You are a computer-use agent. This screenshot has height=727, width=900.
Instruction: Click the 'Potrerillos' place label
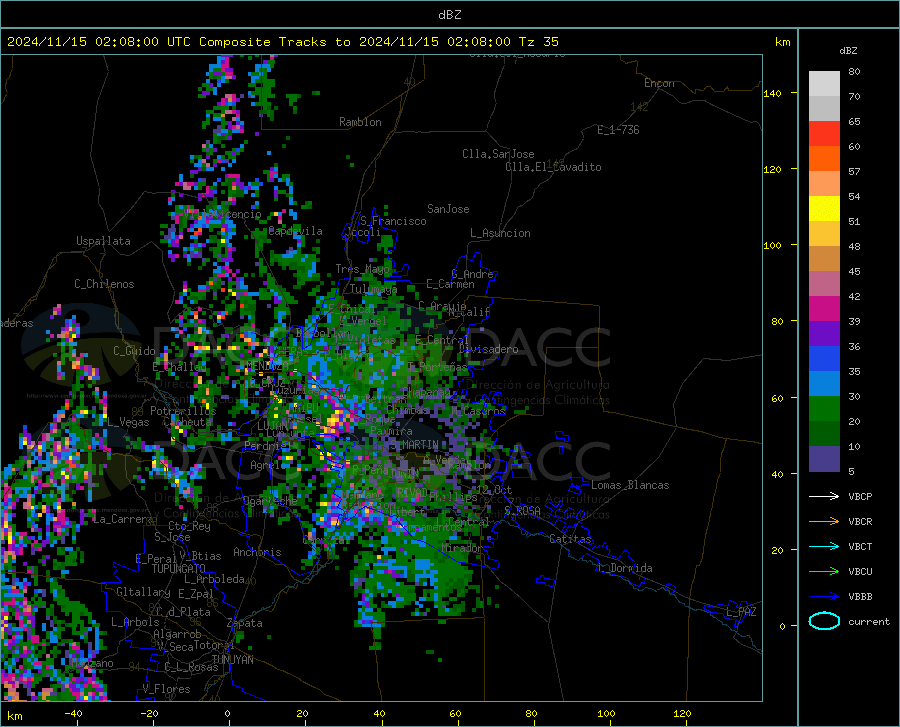(x=183, y=411)
